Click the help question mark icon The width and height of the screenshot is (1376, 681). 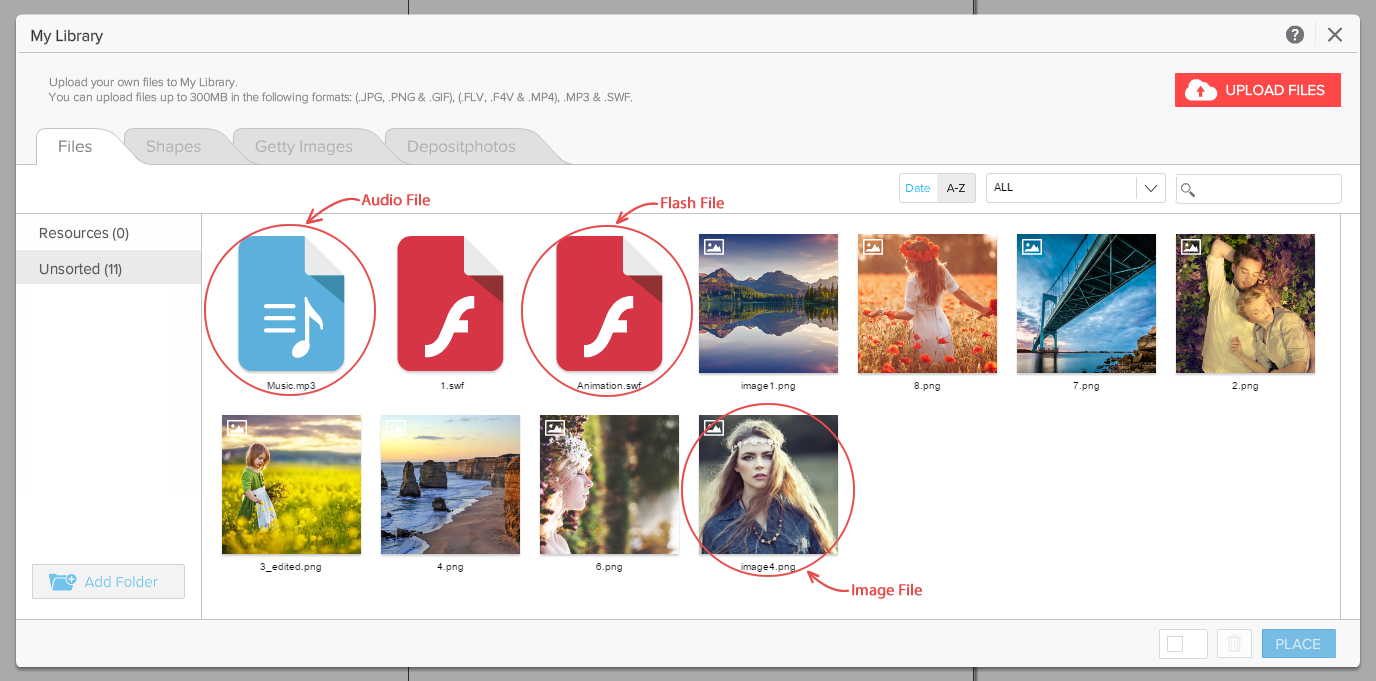coord(1295,35)
